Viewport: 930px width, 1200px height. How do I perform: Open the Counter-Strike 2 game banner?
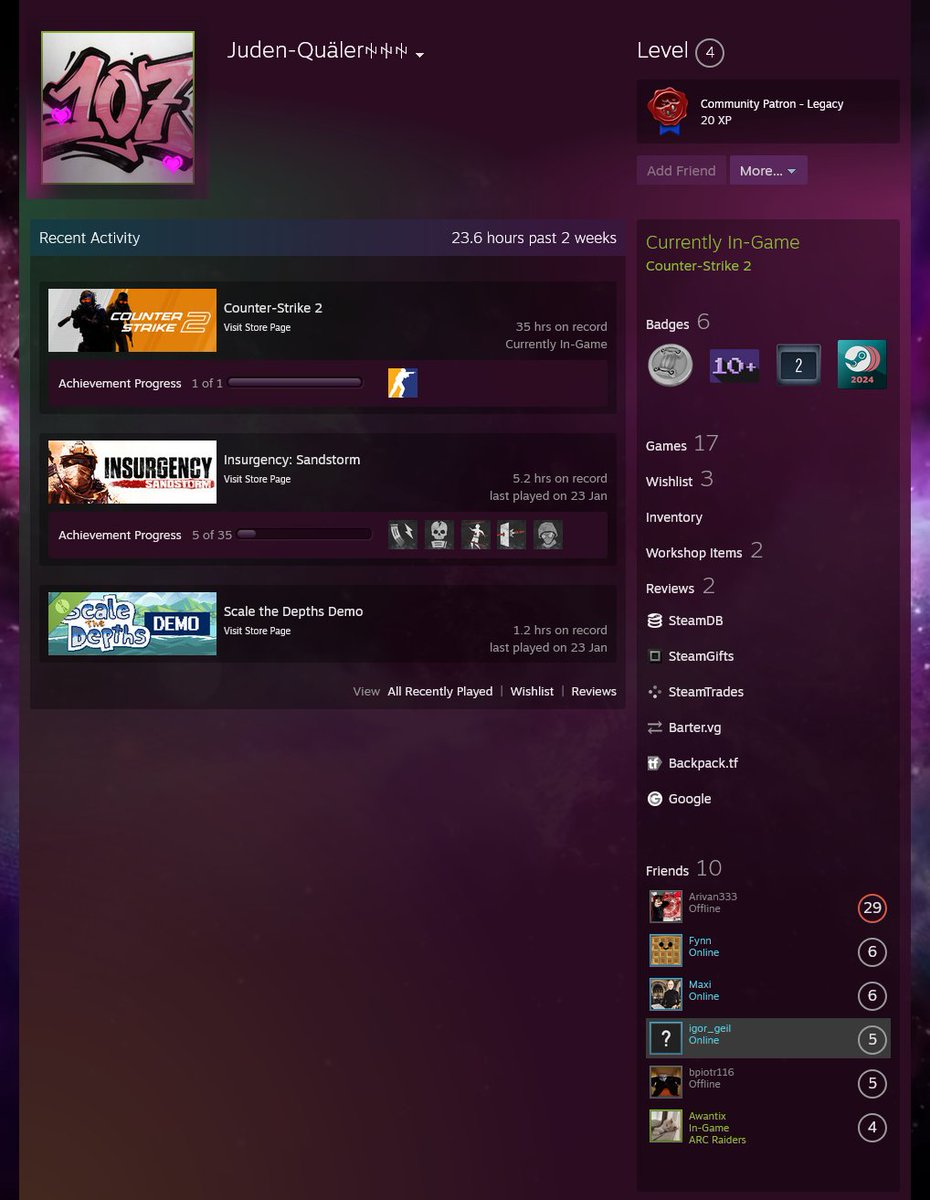coord(132,320)
